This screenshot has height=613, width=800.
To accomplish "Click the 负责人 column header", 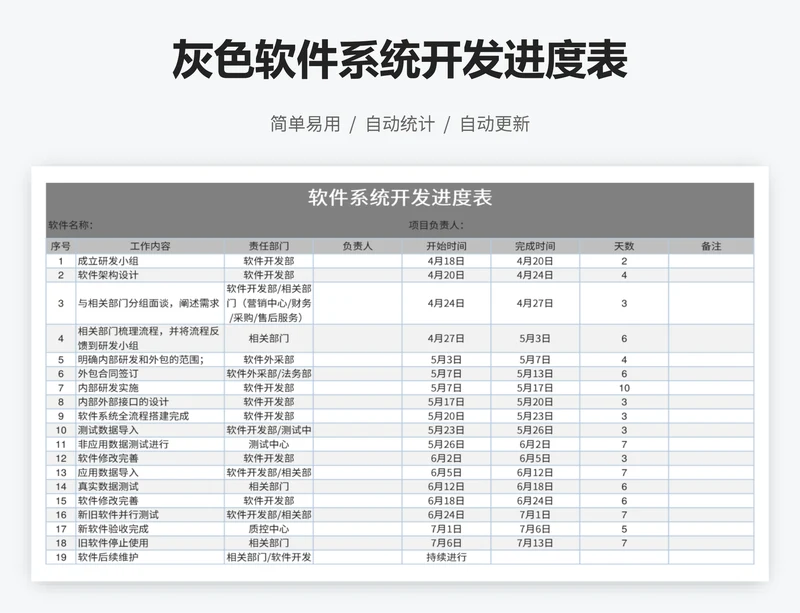I will coord(358,246).
